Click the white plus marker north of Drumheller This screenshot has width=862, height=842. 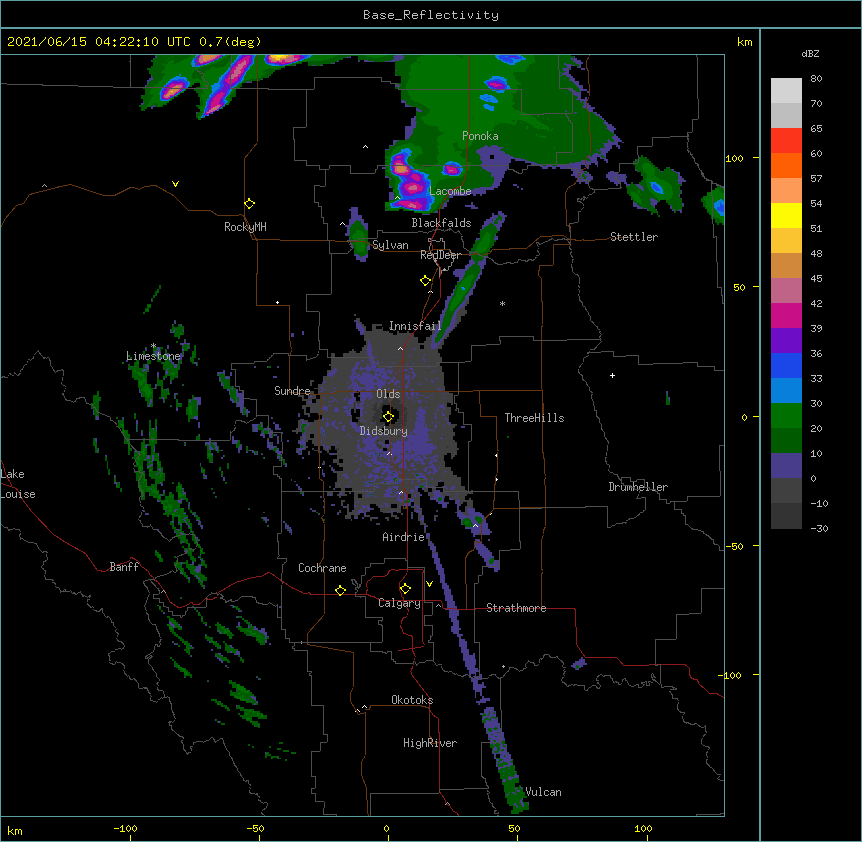pyautogui.click(x=612, y=375)
